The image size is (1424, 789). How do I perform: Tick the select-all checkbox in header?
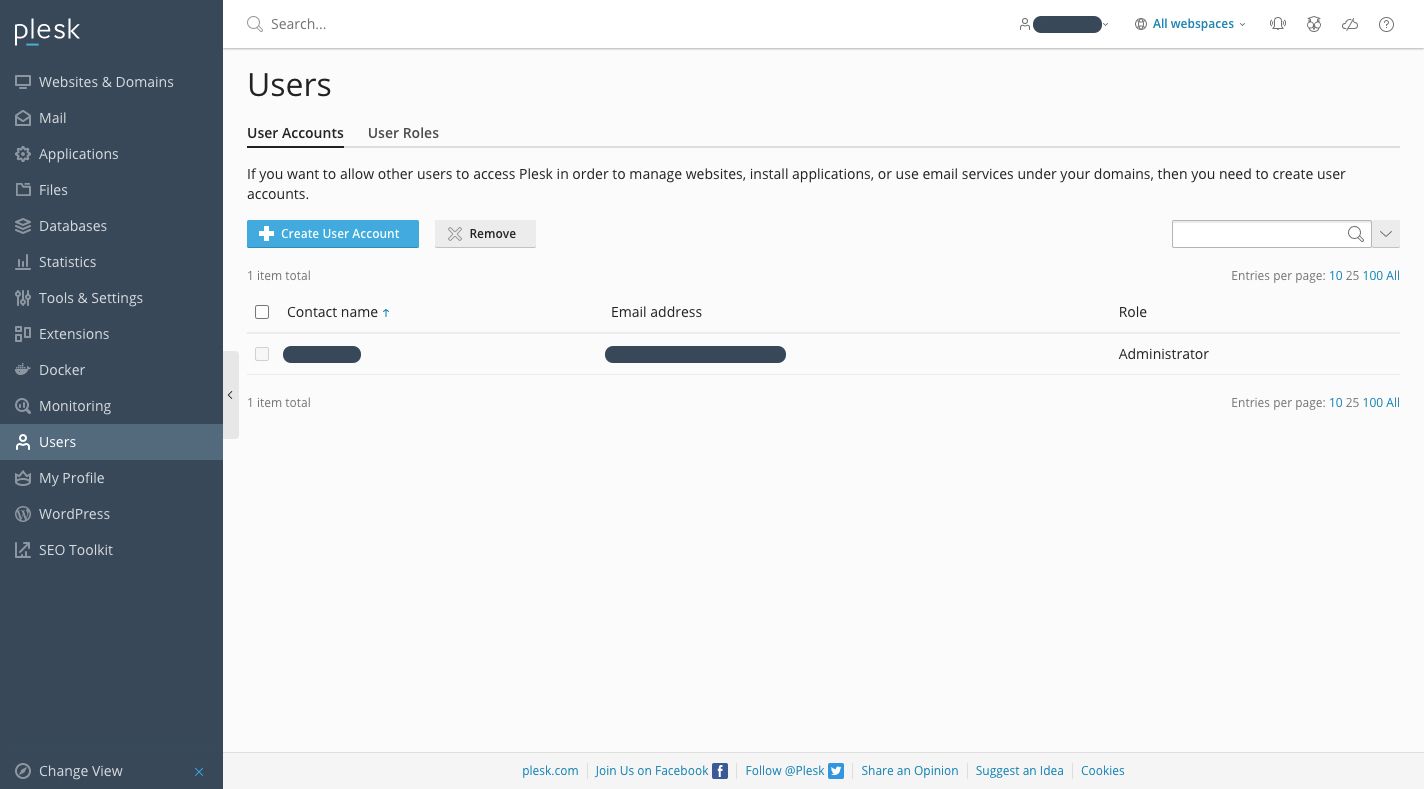(x=262, y=312)
